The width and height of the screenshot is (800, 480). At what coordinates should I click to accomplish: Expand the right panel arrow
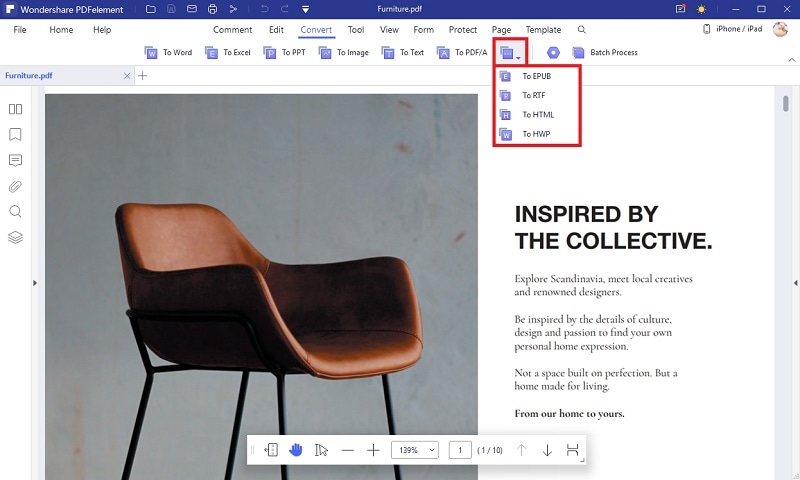click(795, 283)
